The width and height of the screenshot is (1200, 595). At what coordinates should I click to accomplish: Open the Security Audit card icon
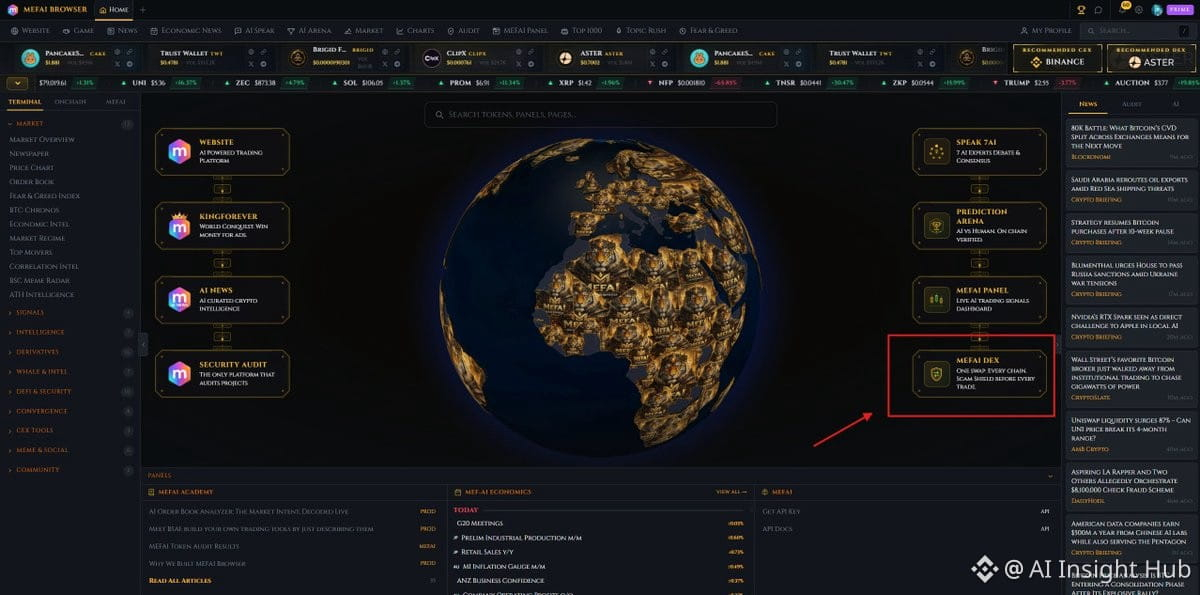point(179,373)
